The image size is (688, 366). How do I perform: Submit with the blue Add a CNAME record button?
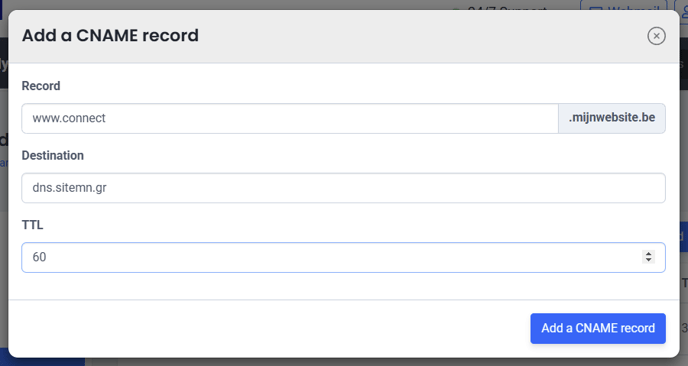(x=598, y=328)
